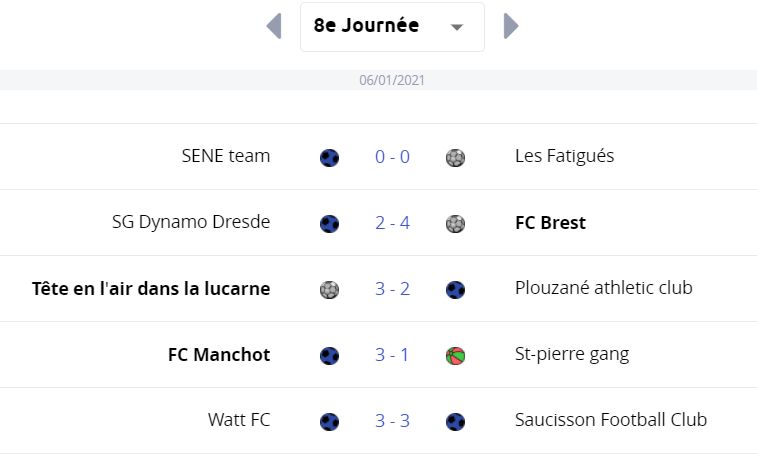
Task: Select the FC Manchot team name
Action: [x=219, y=354]
